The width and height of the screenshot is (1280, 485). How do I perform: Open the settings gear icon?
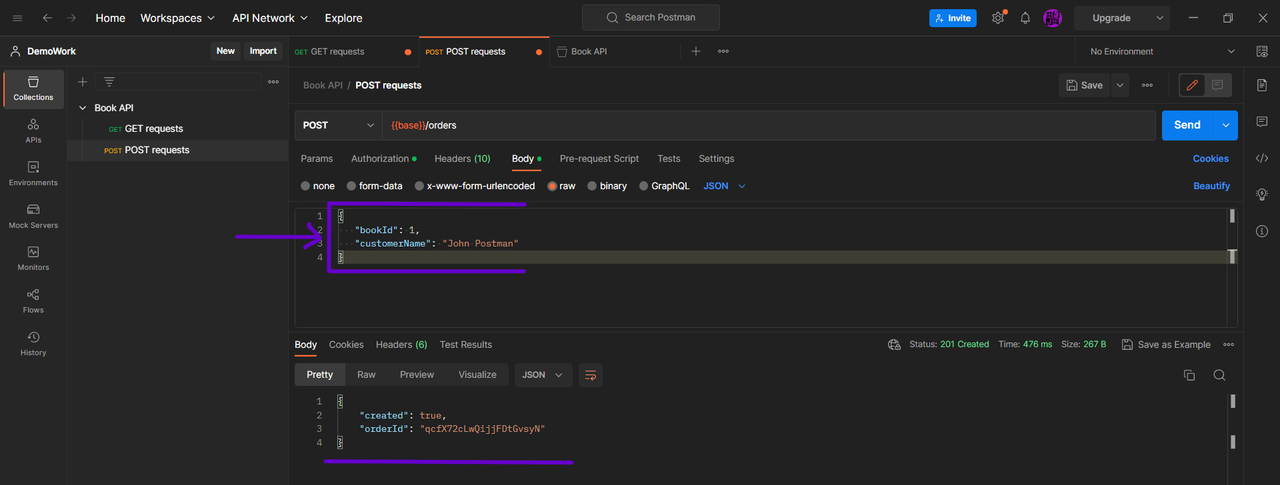tap(997, 18)
